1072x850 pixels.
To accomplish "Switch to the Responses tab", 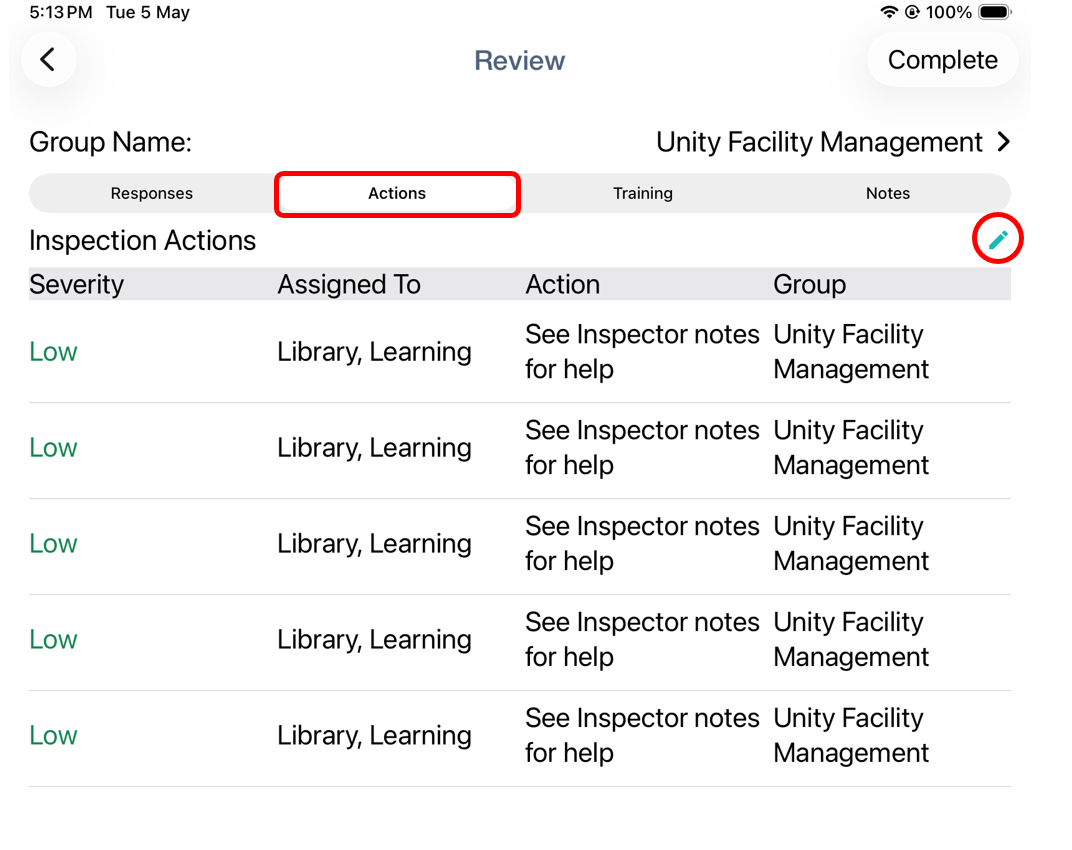I will pos(152,194).
